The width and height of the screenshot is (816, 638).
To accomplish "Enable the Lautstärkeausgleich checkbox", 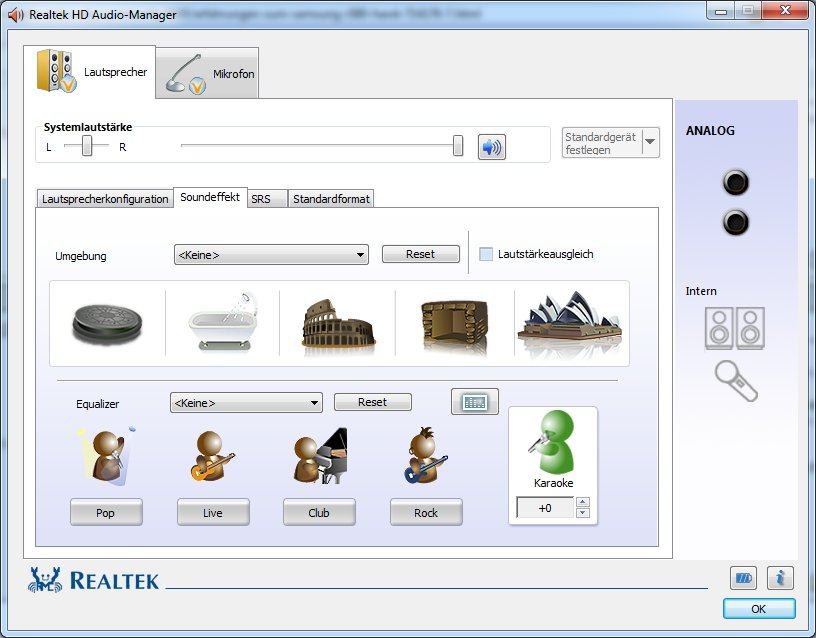I will pyautogui.click(x=486, y=254).
